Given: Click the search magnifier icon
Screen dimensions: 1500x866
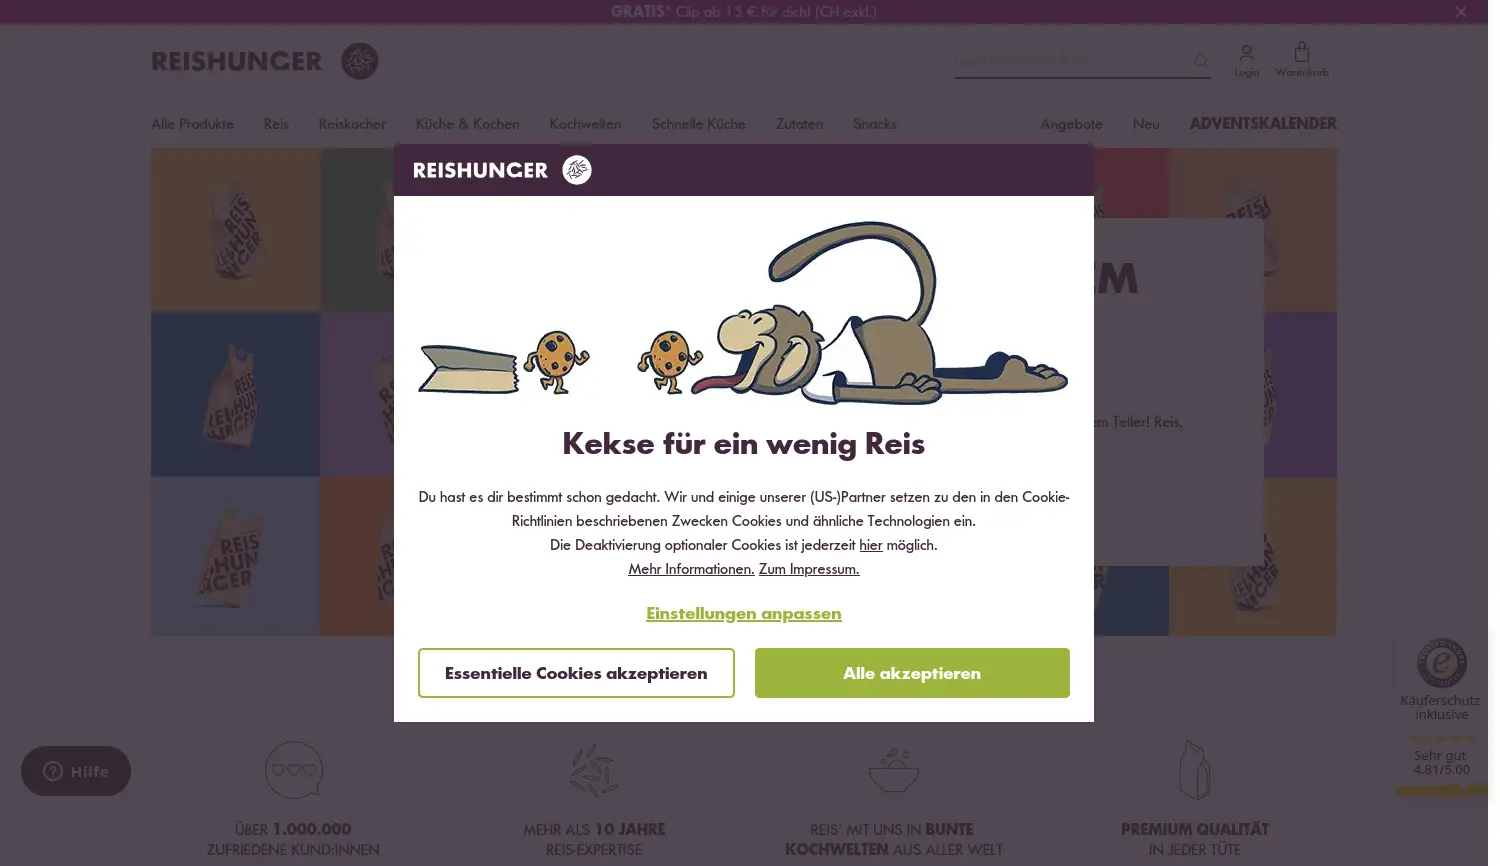Looking at the screenshot, I should click(x=1201, y=61).
